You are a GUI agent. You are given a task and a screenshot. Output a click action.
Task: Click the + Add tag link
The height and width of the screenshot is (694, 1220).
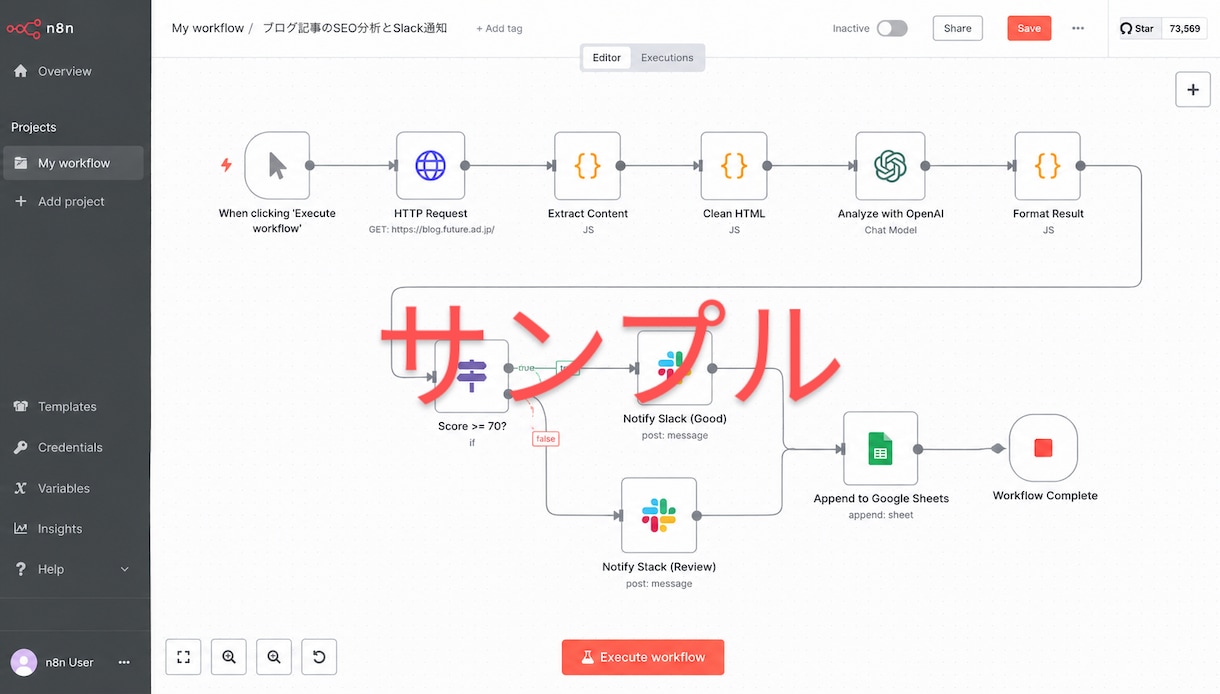[x=499, y=28]
